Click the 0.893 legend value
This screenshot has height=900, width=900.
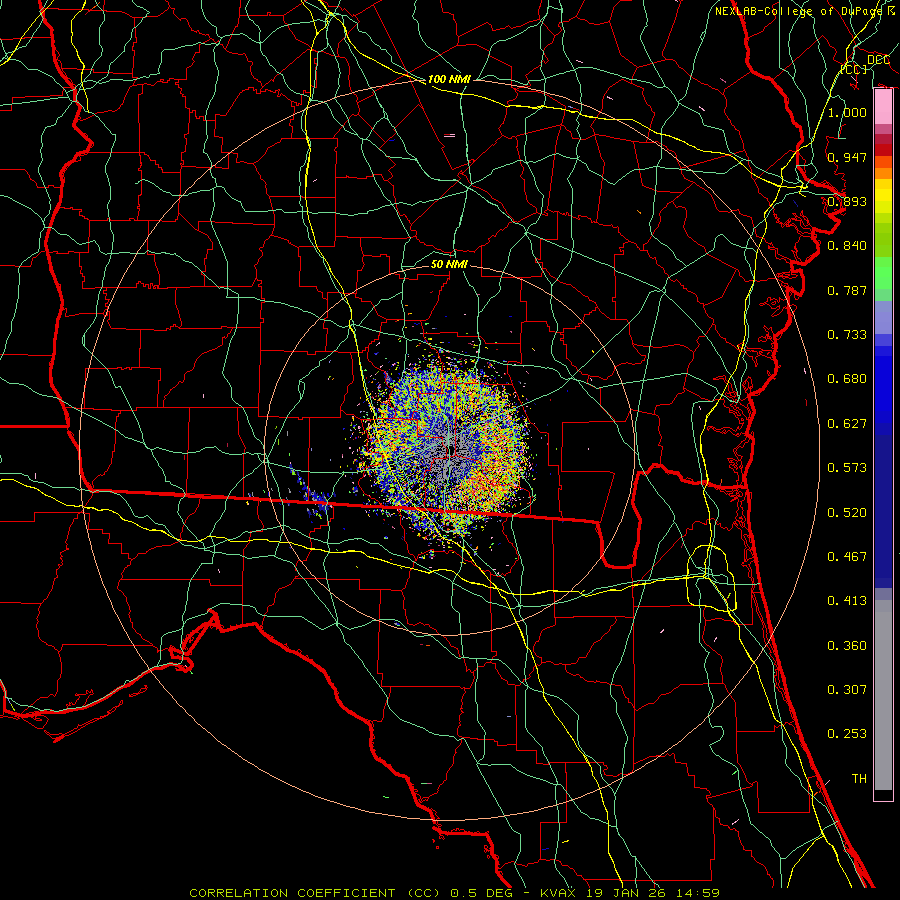coord(847,201)
